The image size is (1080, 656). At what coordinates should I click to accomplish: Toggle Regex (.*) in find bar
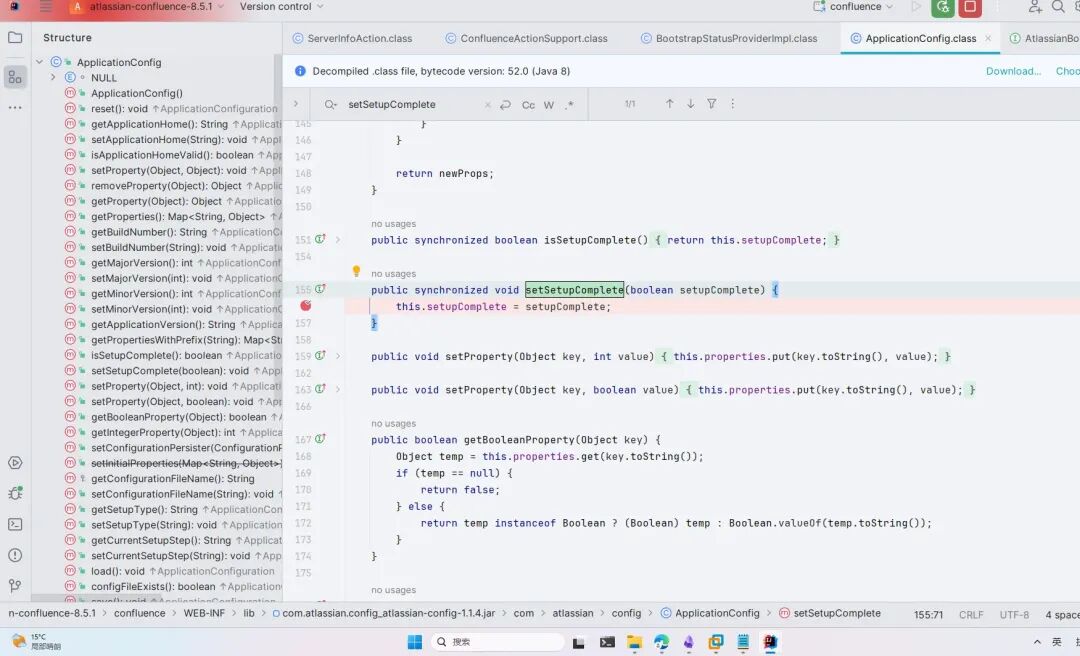569,105
